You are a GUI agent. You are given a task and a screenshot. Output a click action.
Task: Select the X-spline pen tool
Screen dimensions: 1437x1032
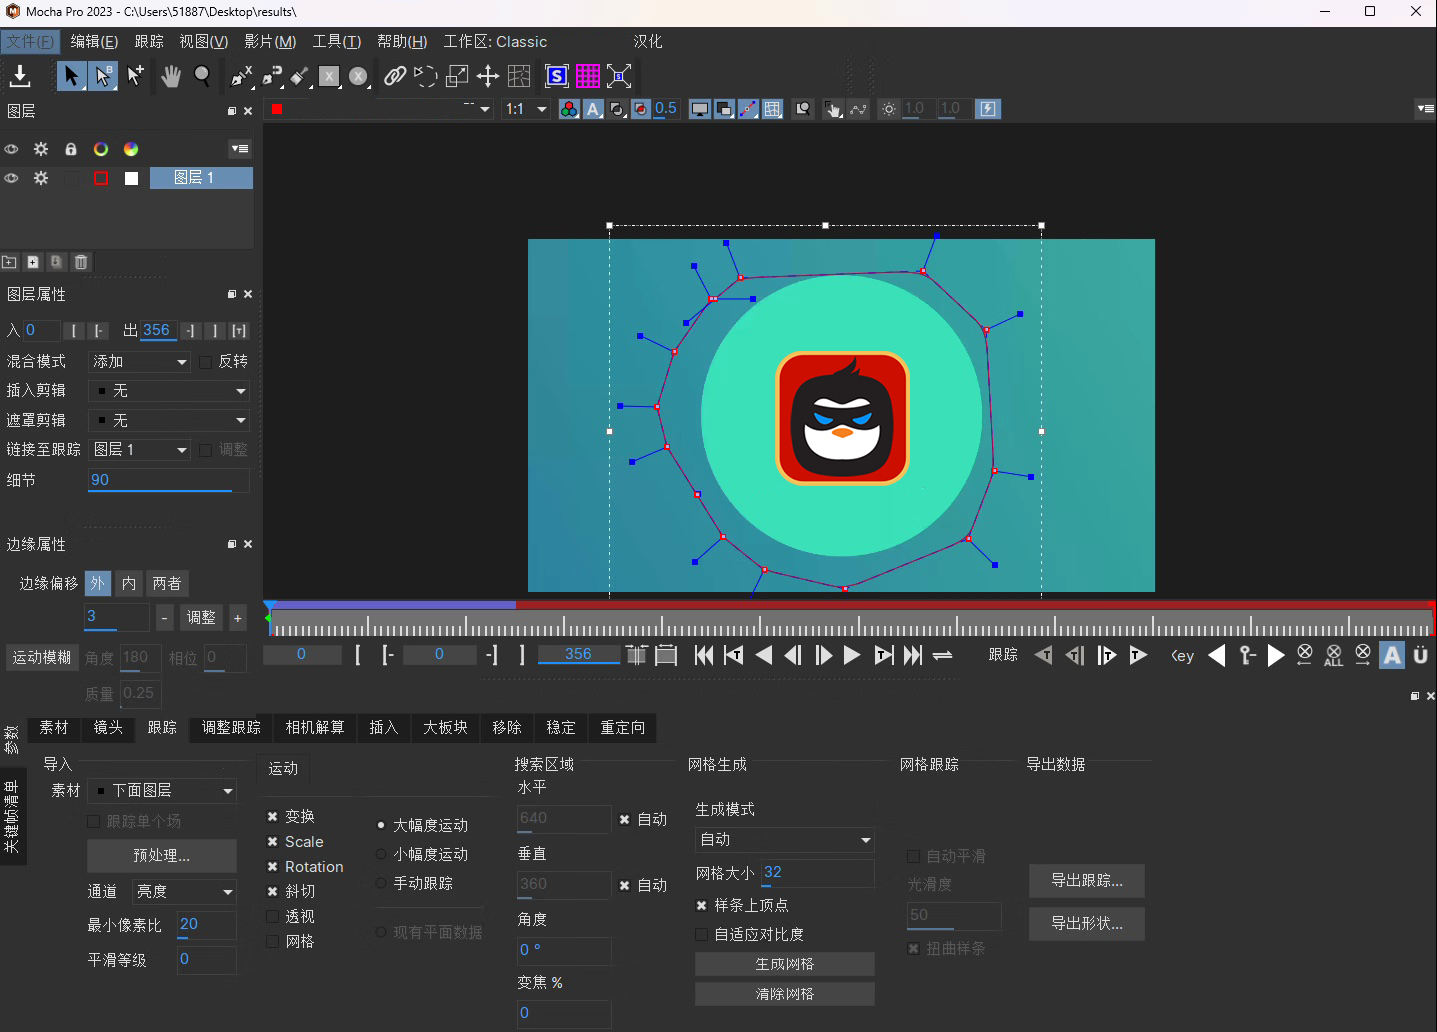(x=241, y=76)
